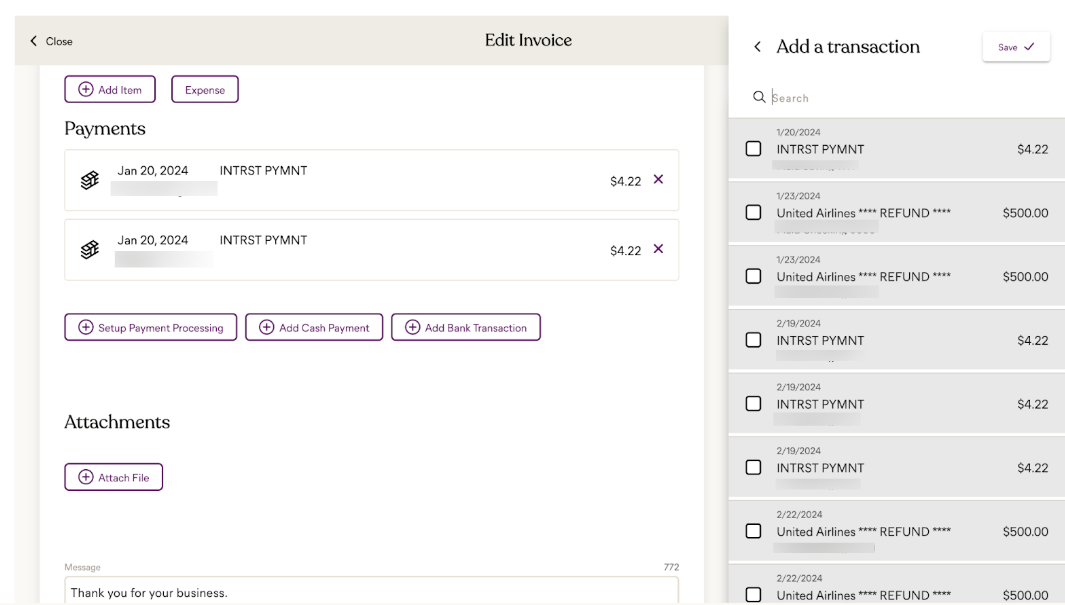1065x605 pixels.
Task: Remove the second INTRST PYMNT payment
Action: tap(658, 249)
